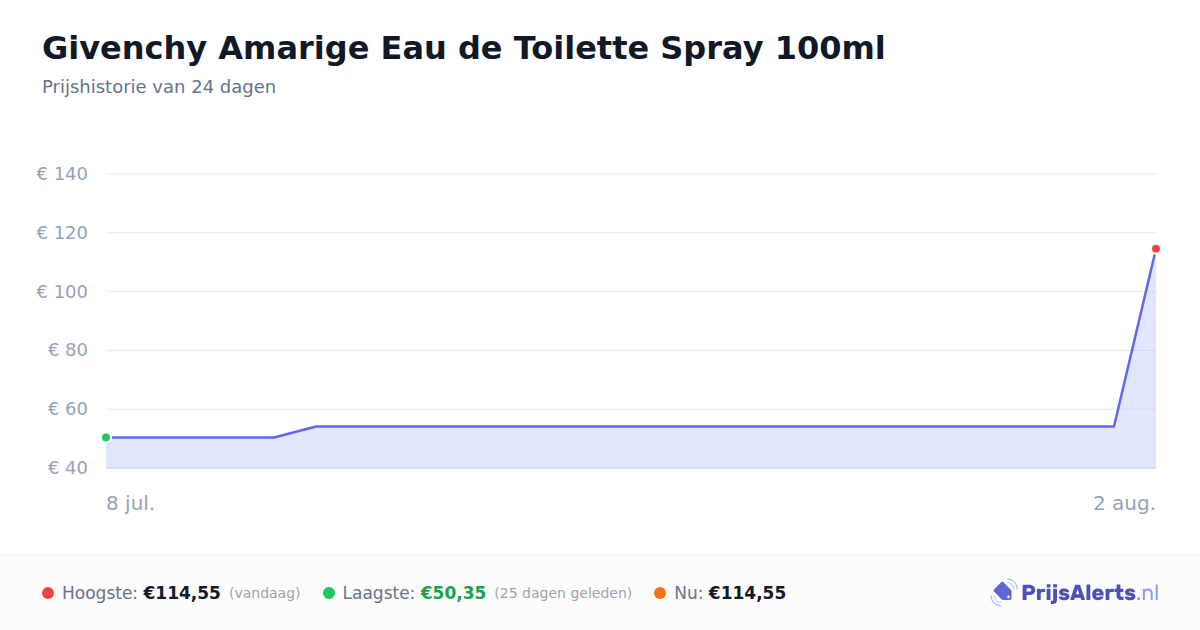Click the lowest price €50,35 value
The height and width of the screenshot is (630, 1200).
453,593
